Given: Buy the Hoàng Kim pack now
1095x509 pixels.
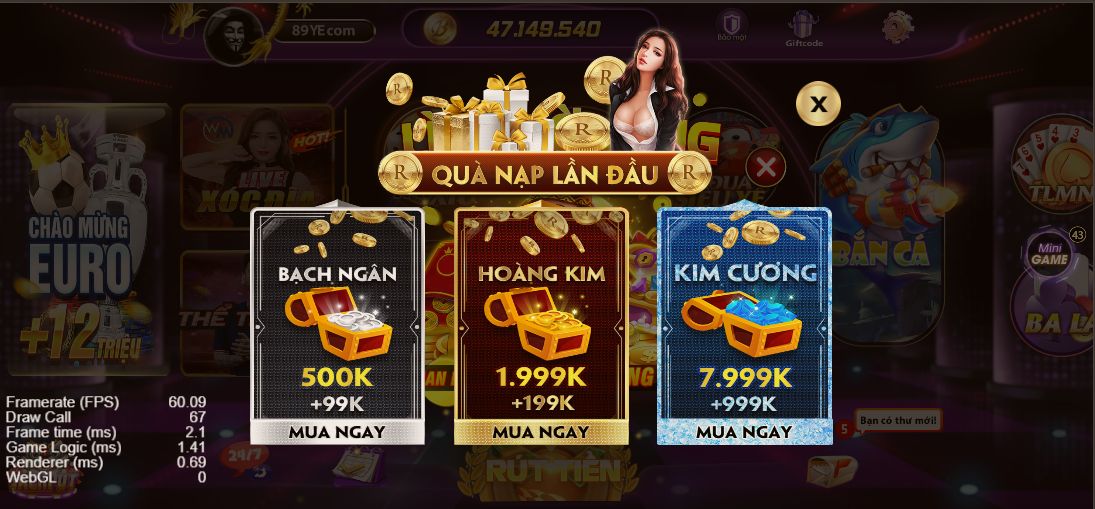Looking at the screenshot, I should pyautogui.click(x=541, y=431).
